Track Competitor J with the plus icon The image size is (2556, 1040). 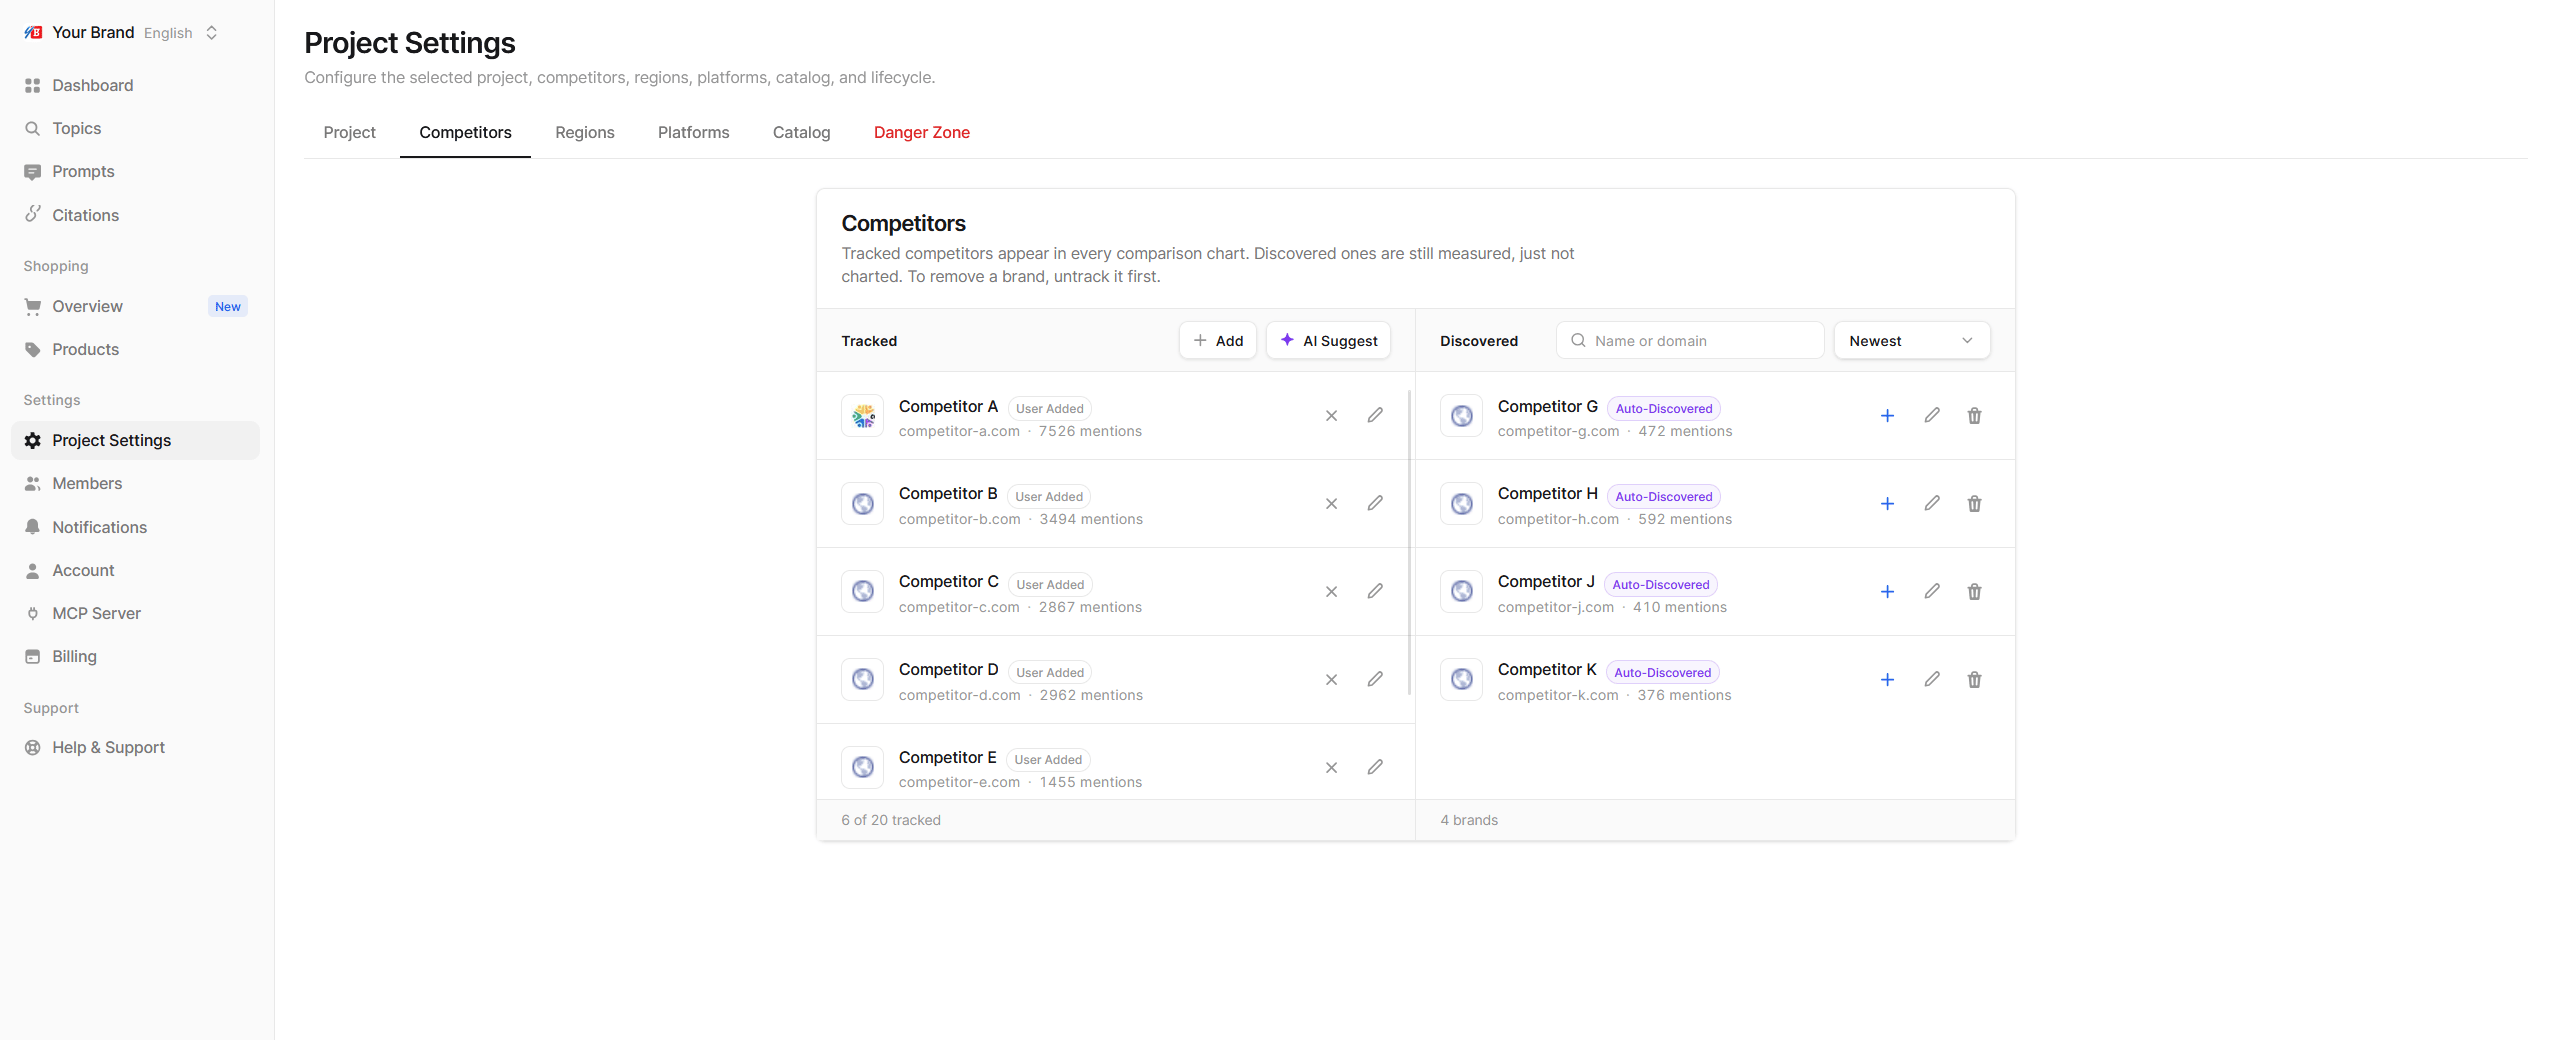pos(1887,592)
